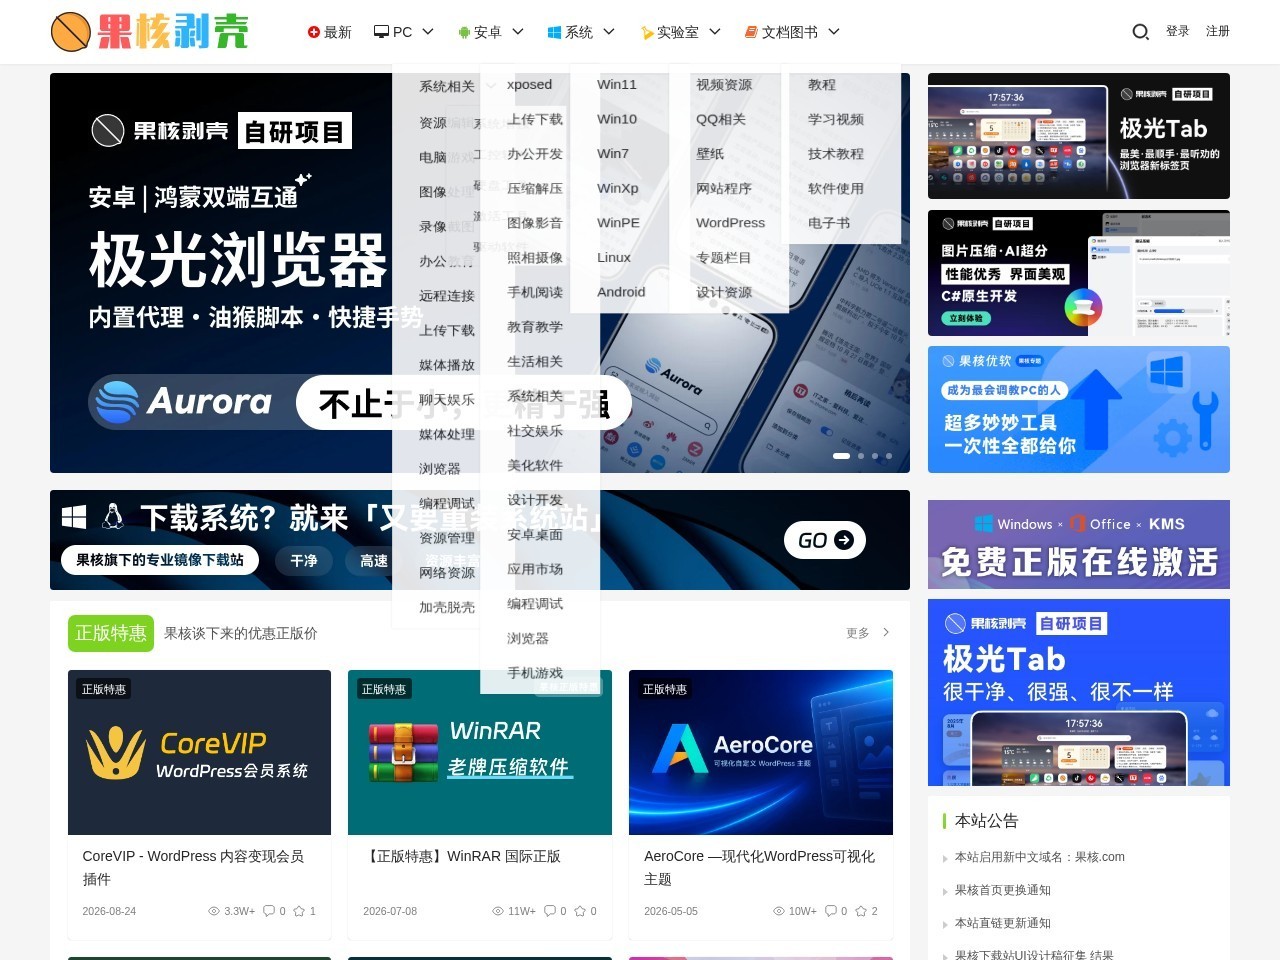Screen dimensions: 1280x960
Task: Choose WordPress in the 实验室 menu
Action: click(x=730, y=223)
